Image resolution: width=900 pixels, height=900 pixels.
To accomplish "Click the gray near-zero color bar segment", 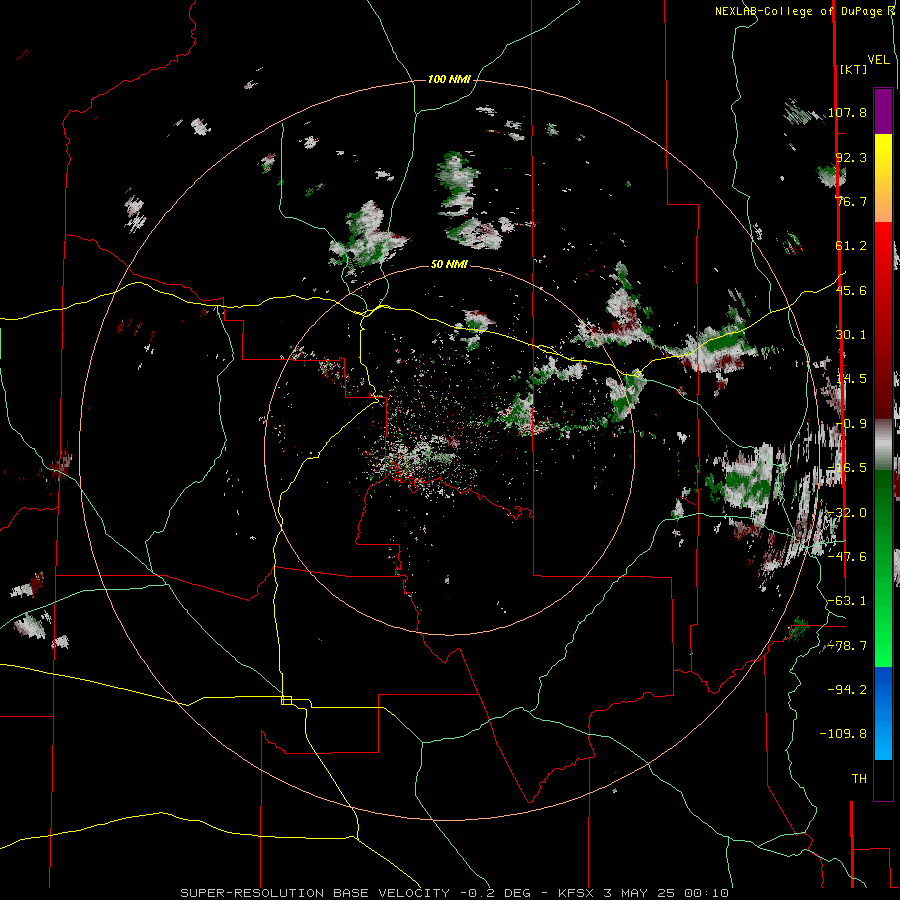I will pyautogui.click(x=883, y=445).
